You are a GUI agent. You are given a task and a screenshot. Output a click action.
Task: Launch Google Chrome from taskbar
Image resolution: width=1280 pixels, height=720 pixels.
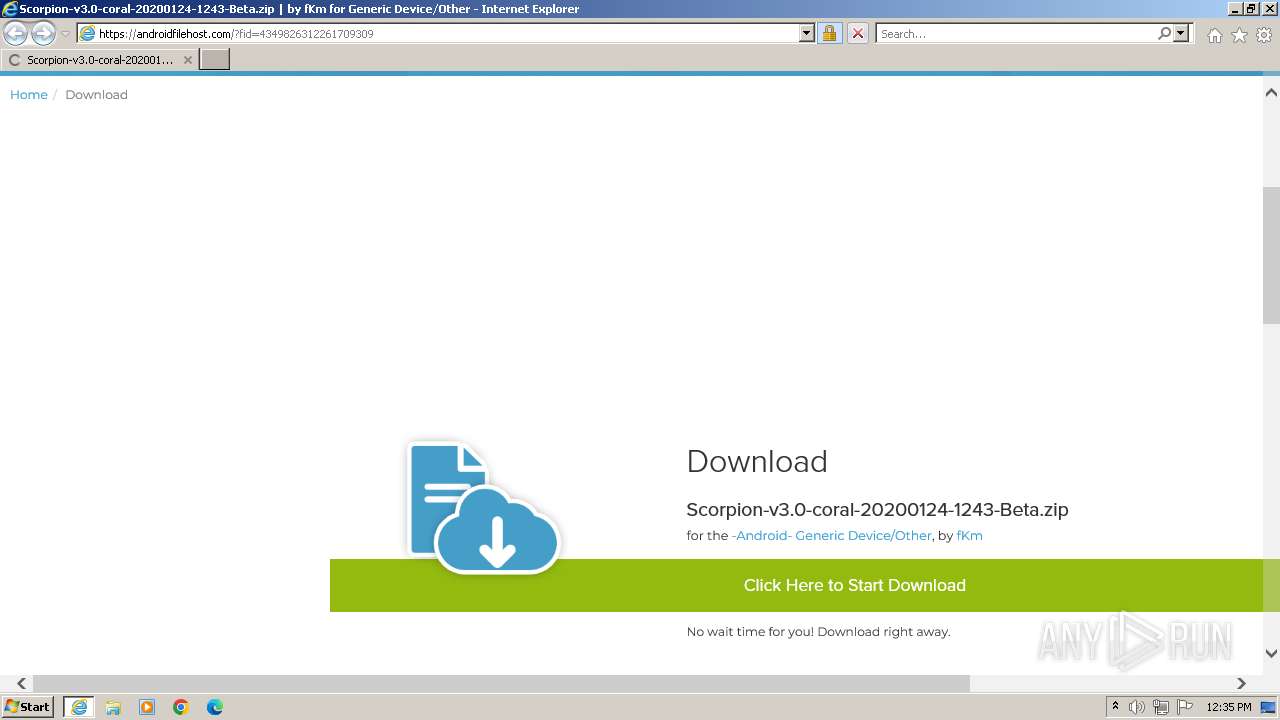click(181, 707)
